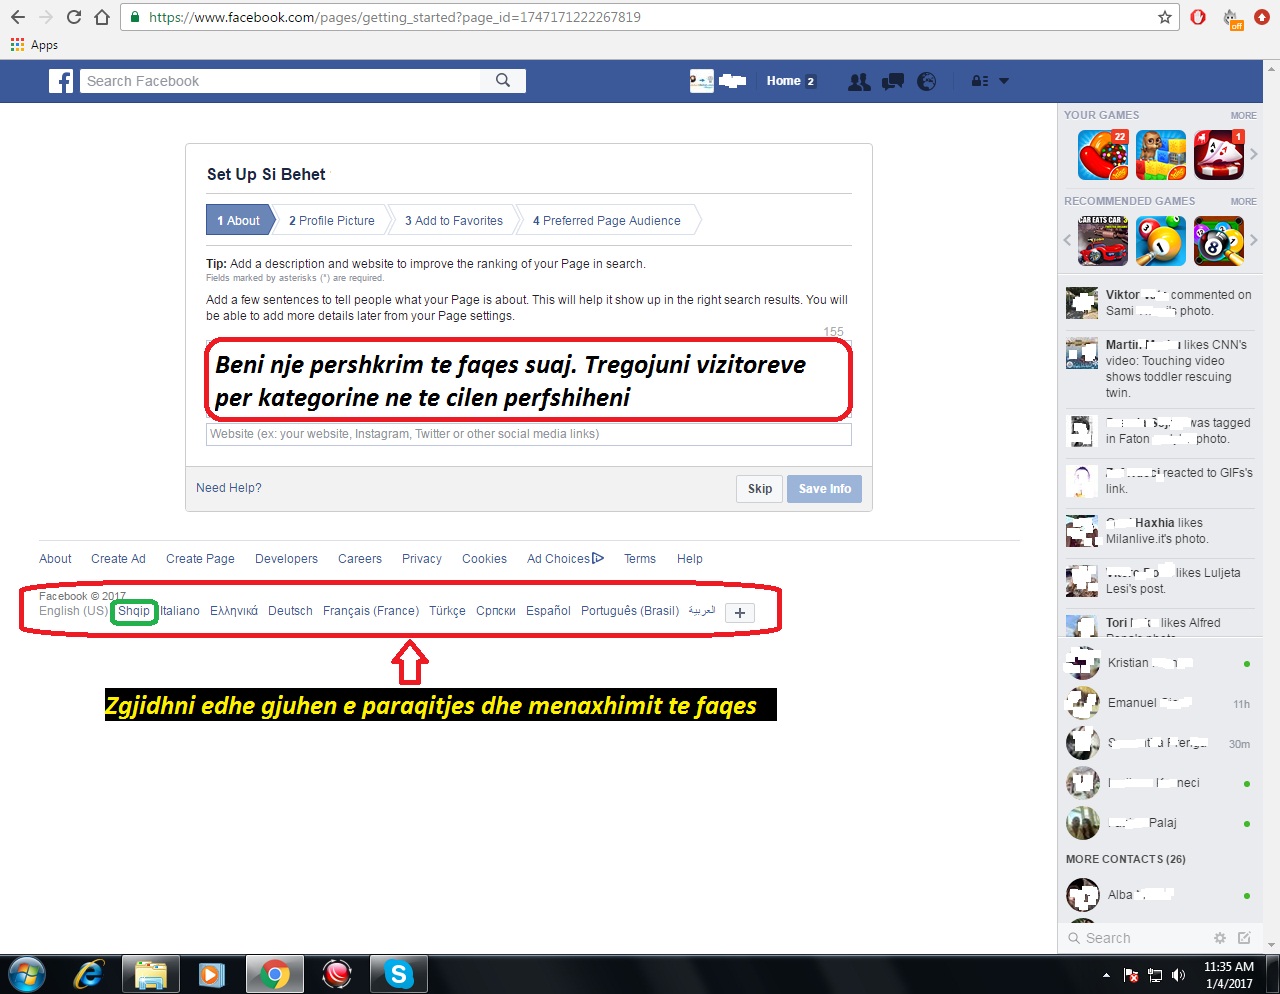Click the Save Info button
The height and width of the screenshot is (994, 1280).
pyautogui.click(x=825, y=489)
